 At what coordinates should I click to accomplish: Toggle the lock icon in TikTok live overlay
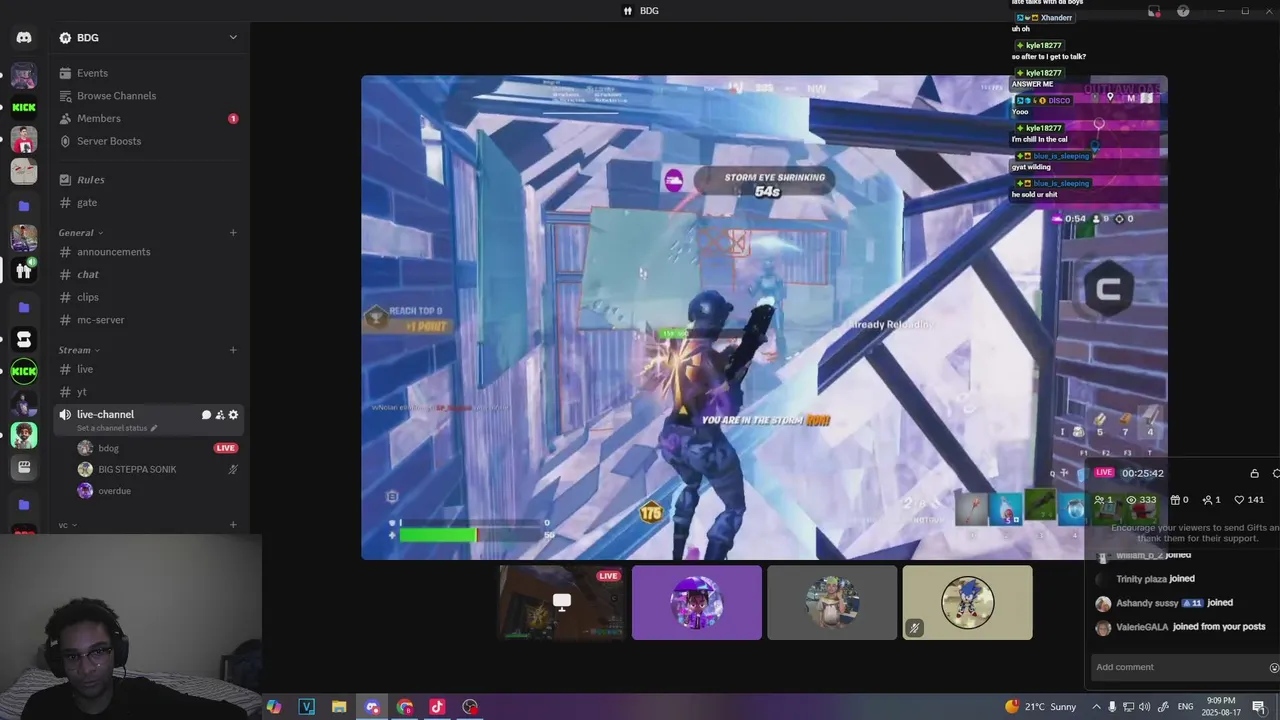tap(1255, 473)
